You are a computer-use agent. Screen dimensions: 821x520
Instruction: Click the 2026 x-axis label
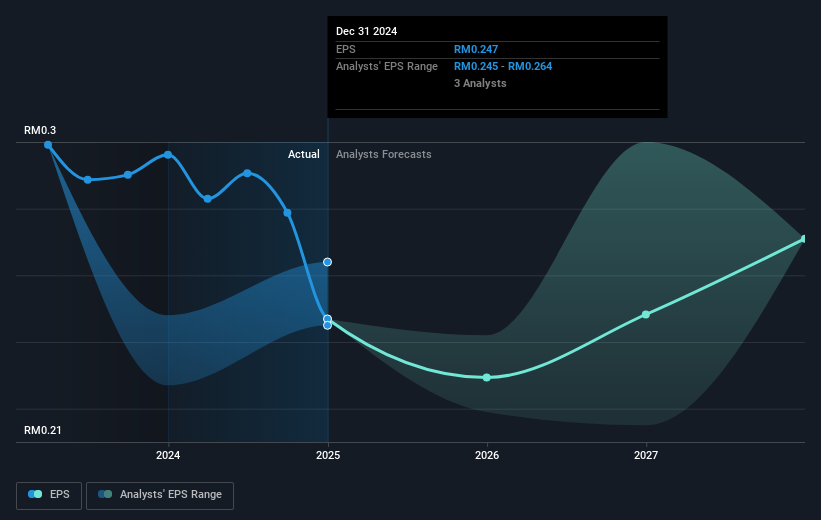pyautogui.click(x=486, y=456)
